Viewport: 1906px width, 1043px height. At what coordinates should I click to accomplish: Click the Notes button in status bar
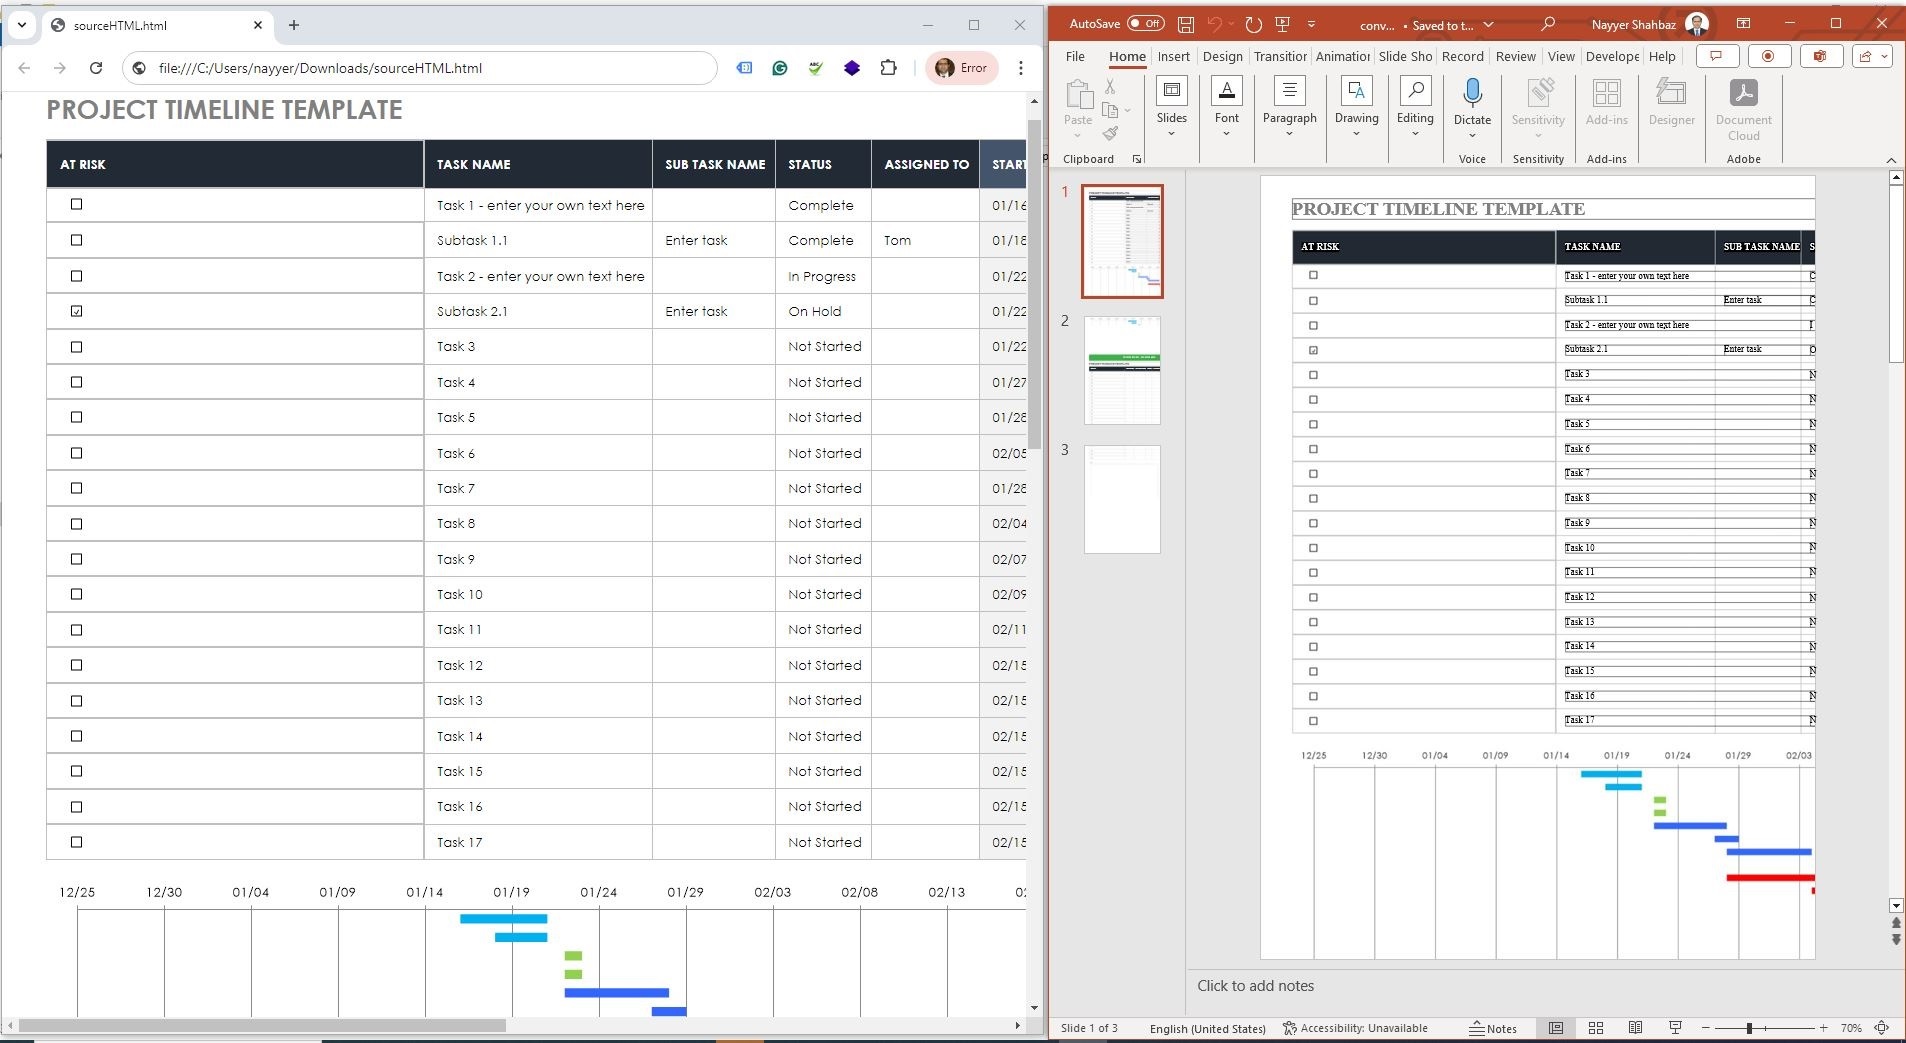(1493, 1028)
